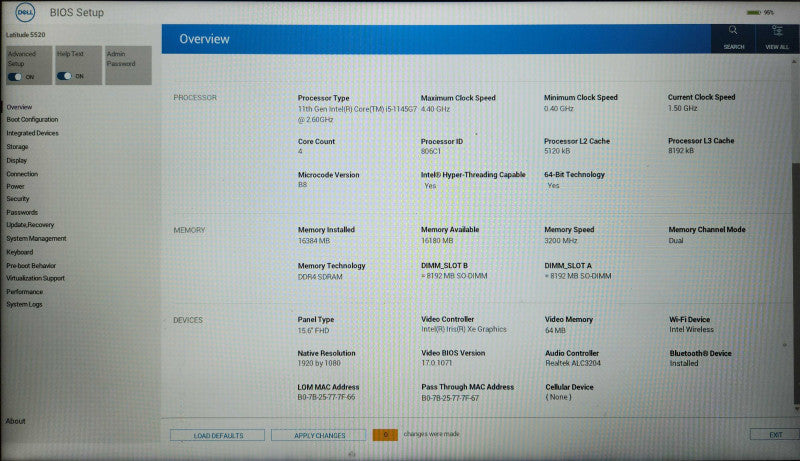Click the scrollbar down arrow

(x=796, y=409)
